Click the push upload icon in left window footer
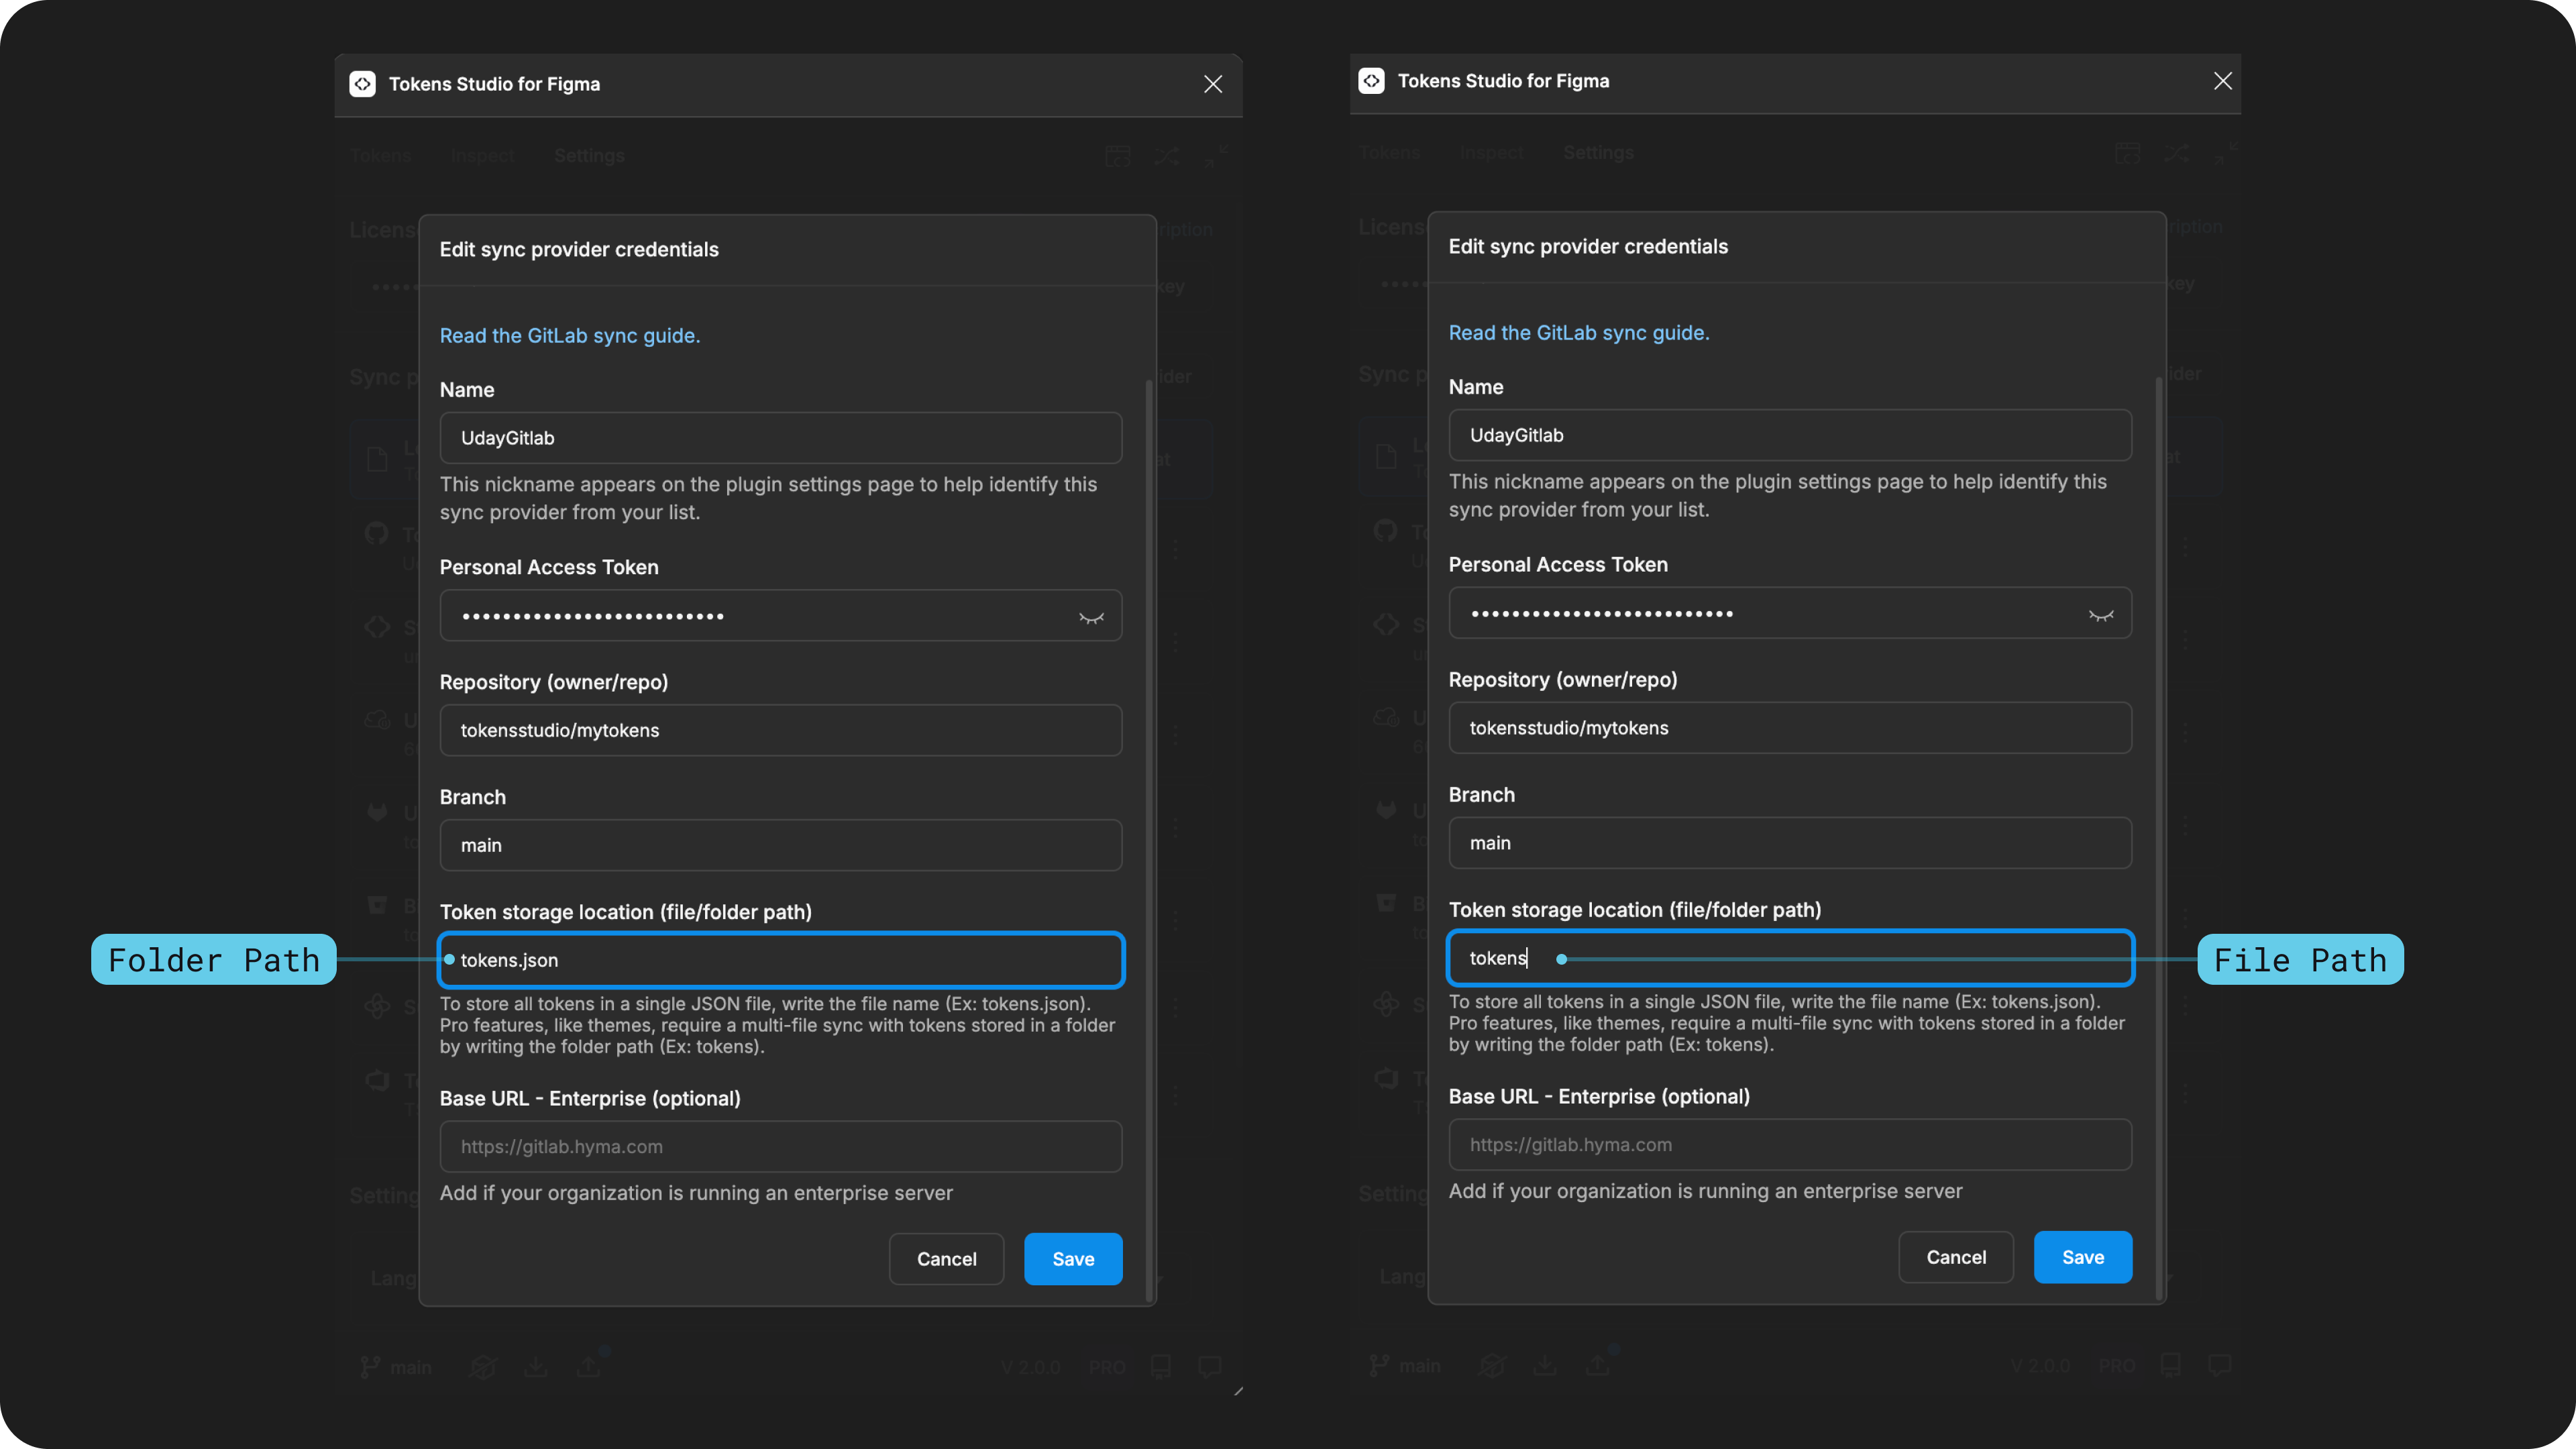 pos(589,1367)
